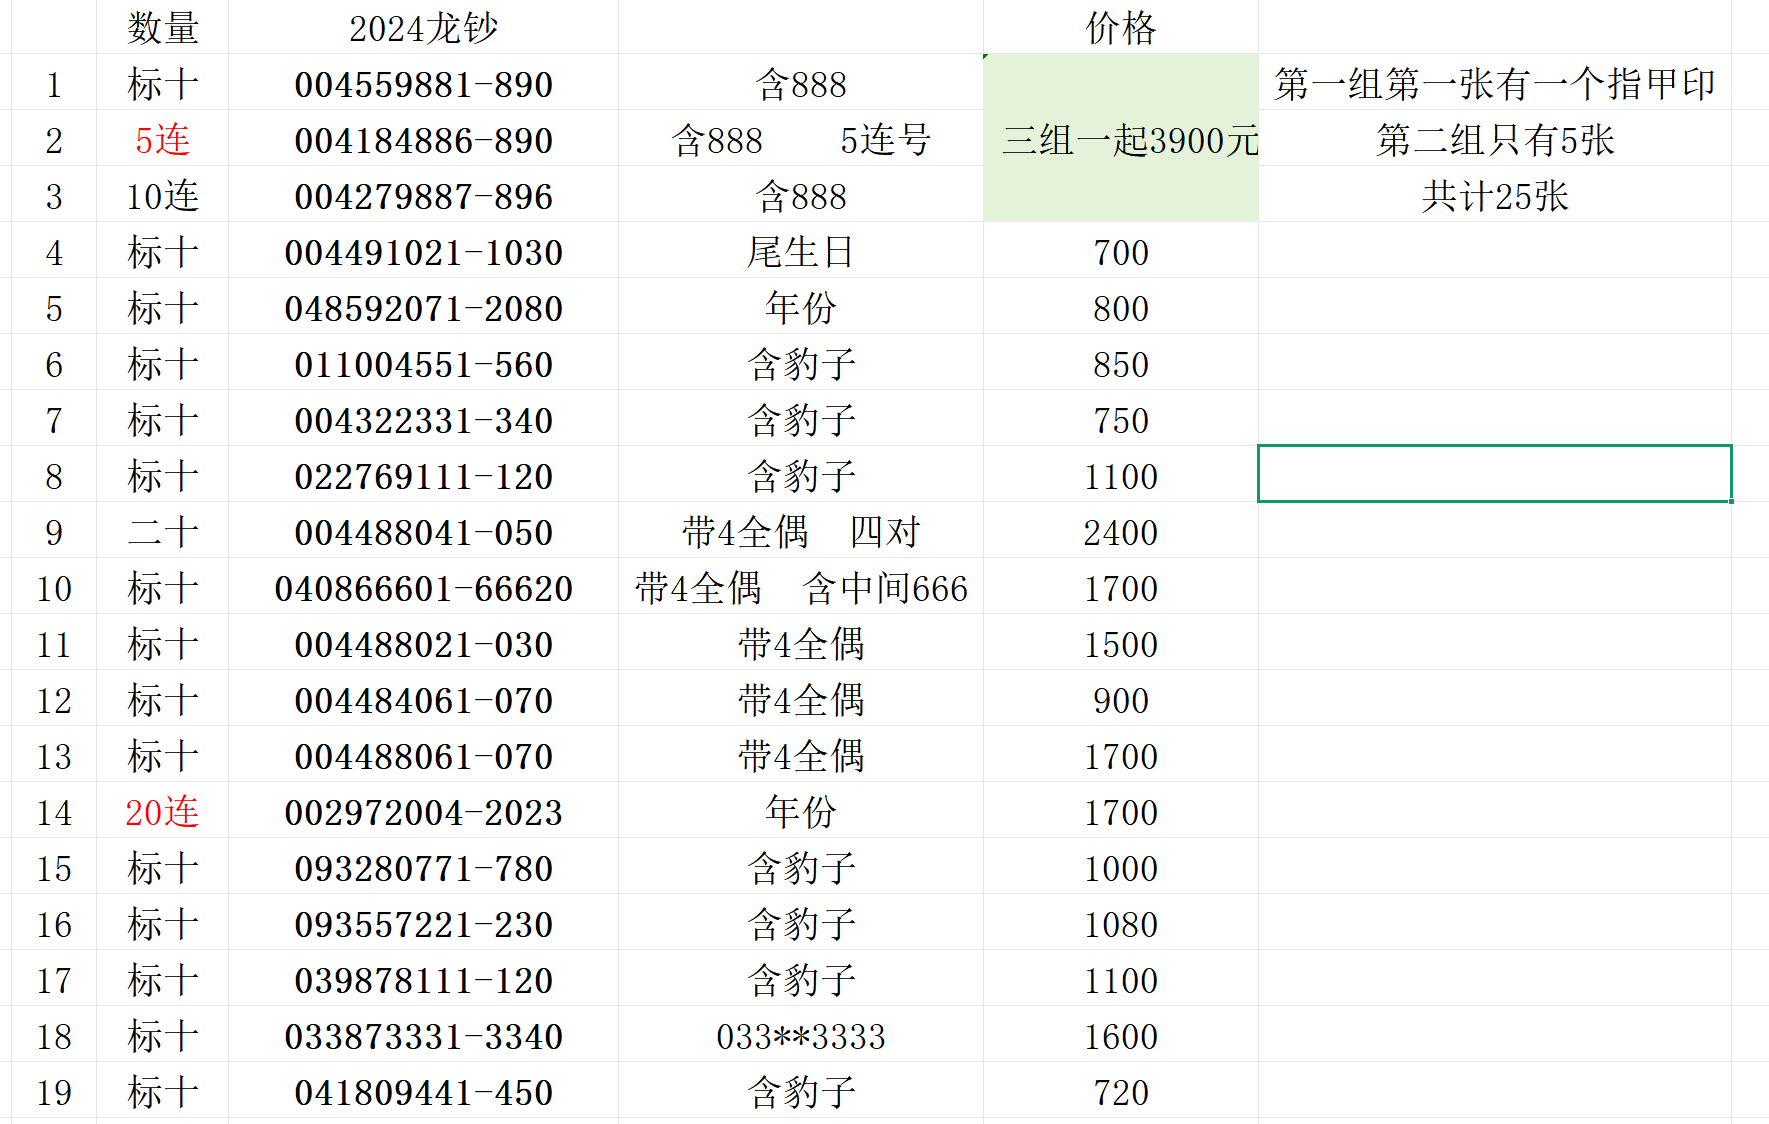
Task: Click the 二十 quantity cell
Action: [163, 532]
